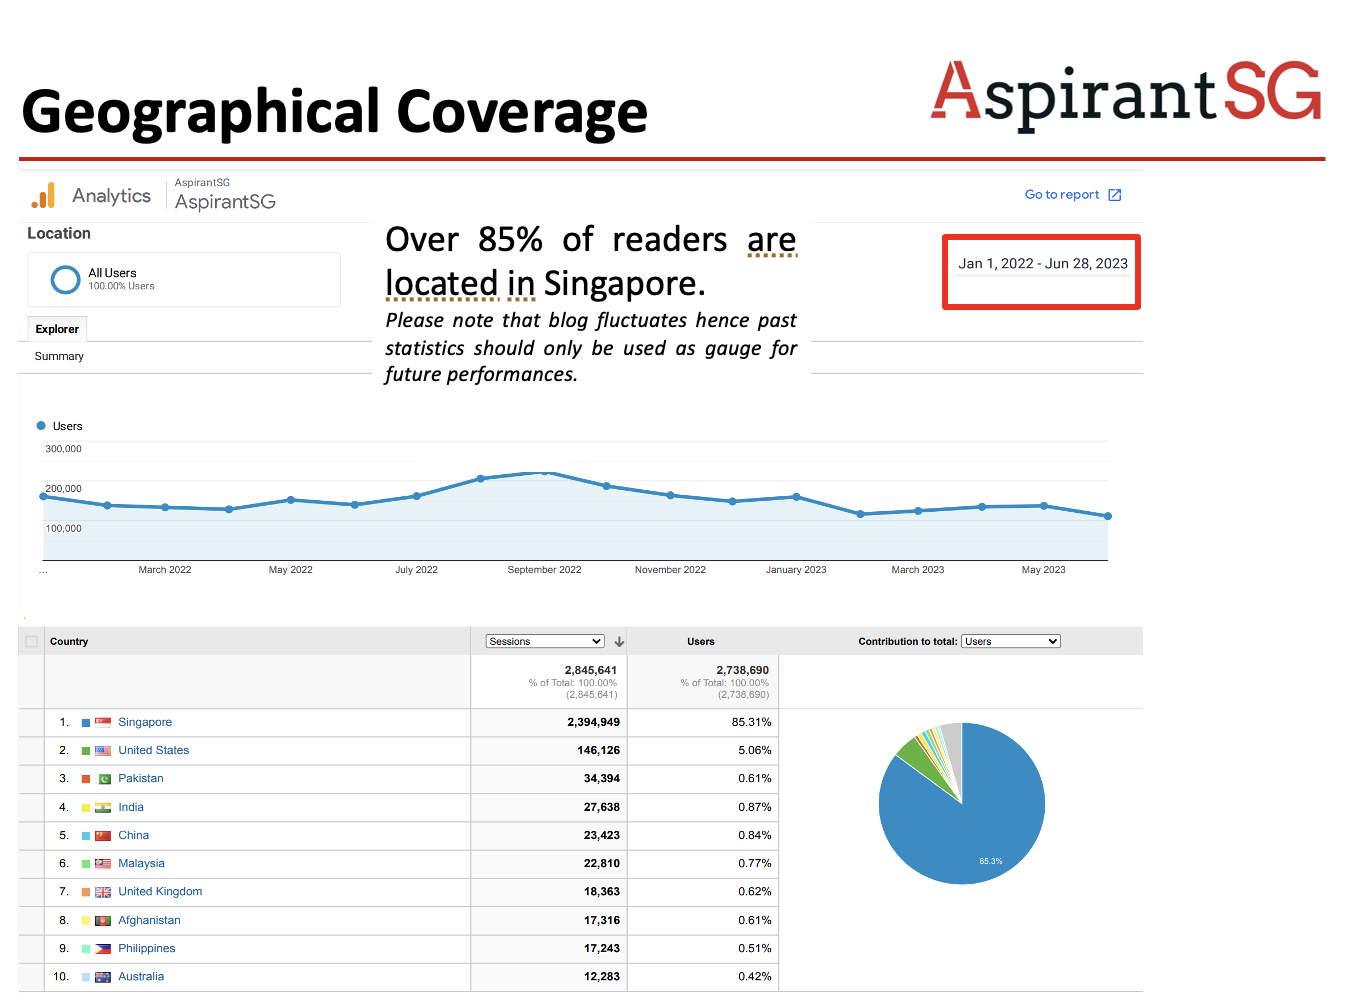This screenshot has width=1350, height=1006.
Task: Toggle the select-all checkbox in Country header
Action: coord(31,642)
